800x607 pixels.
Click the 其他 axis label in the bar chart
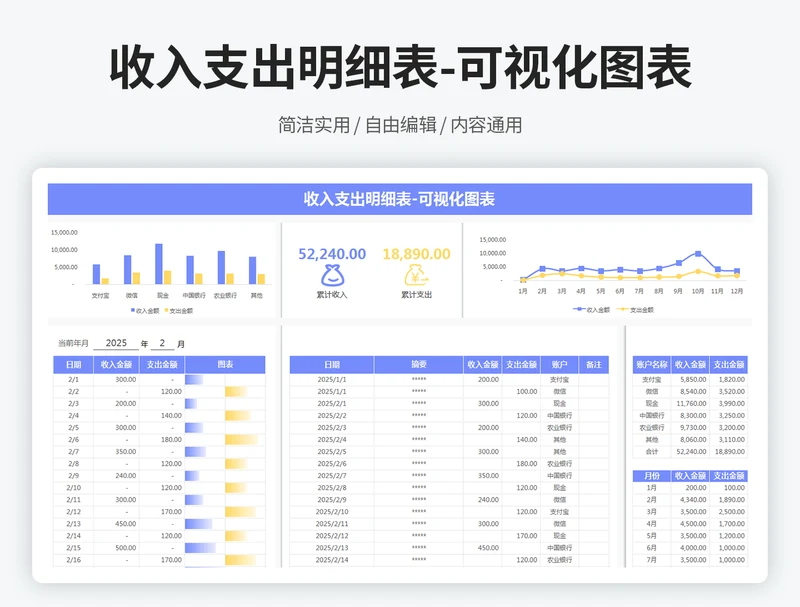click(x=257, y=295)
